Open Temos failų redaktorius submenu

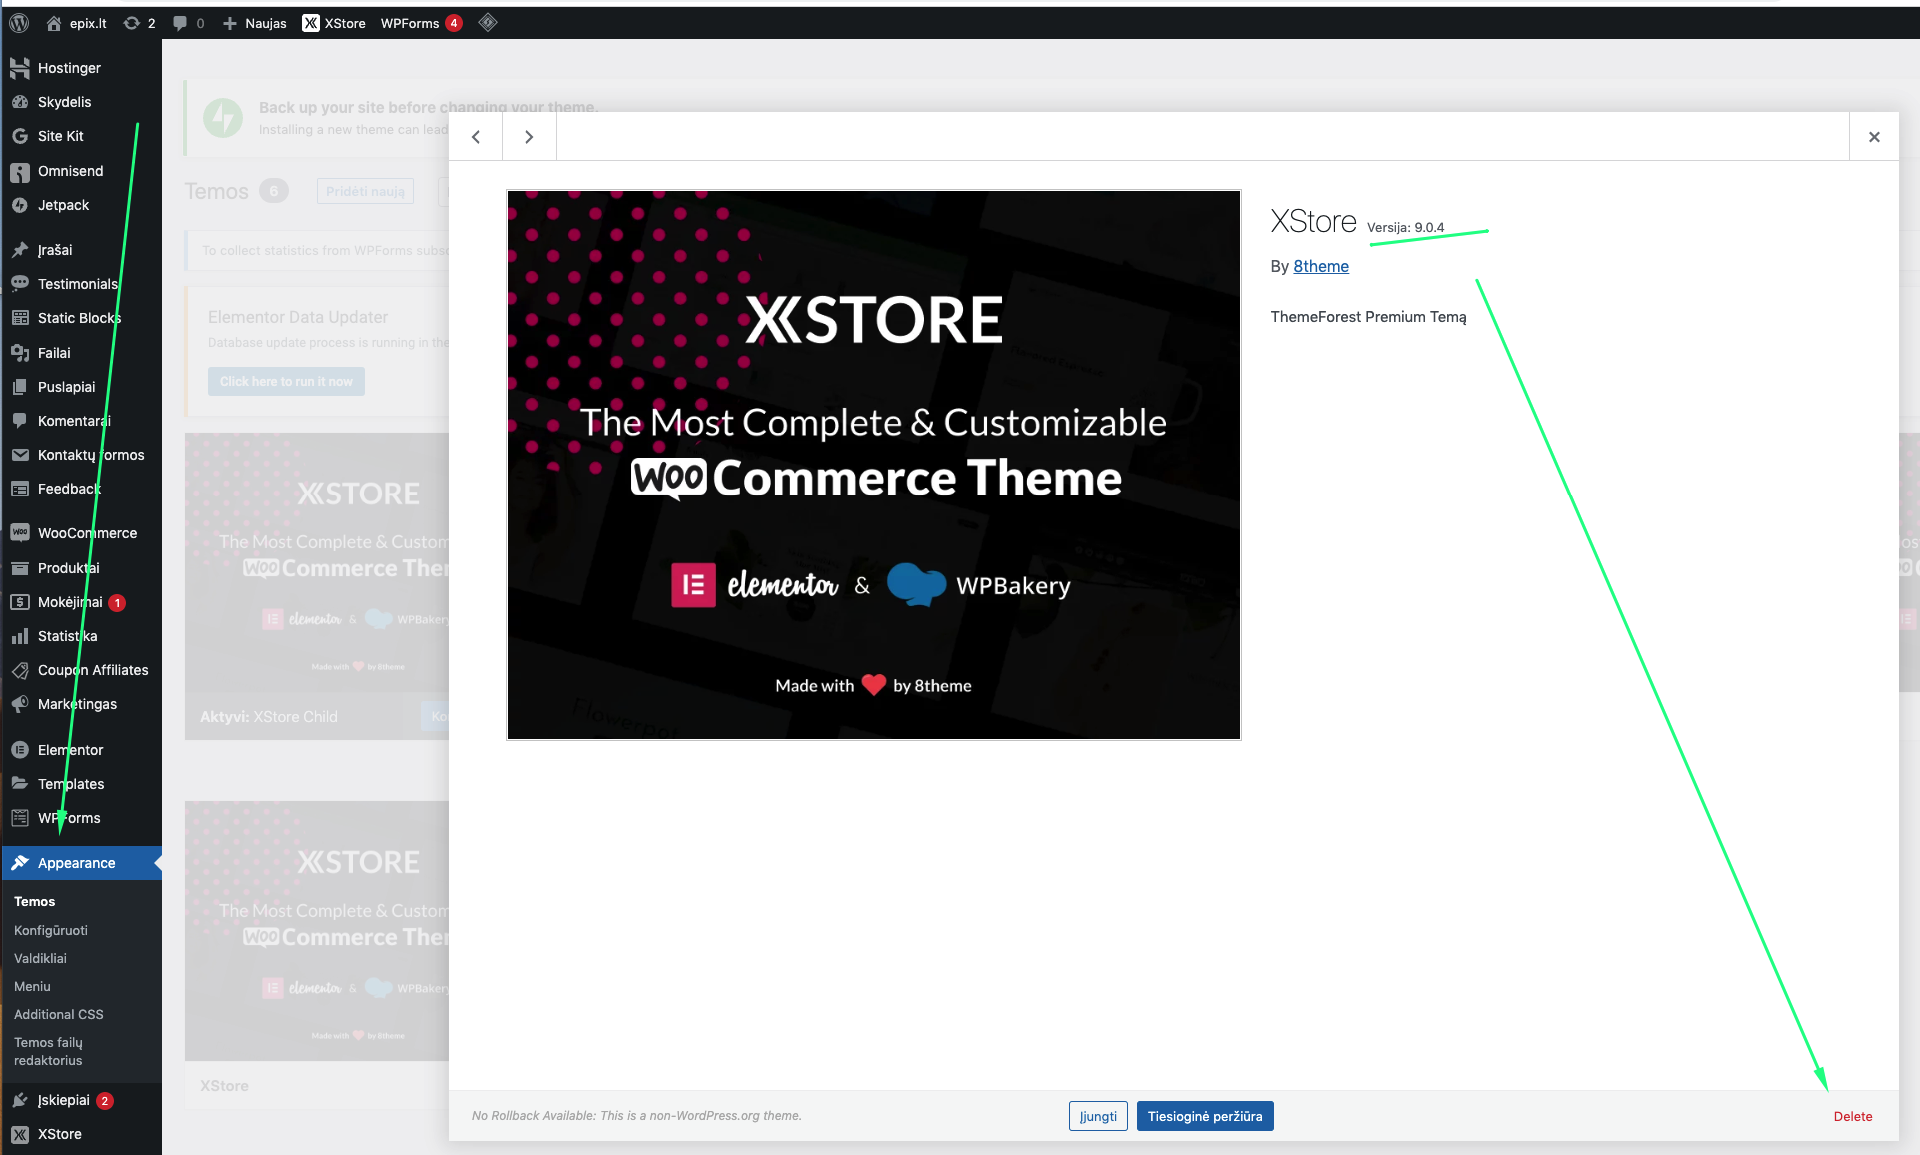tap(49, 1051)
